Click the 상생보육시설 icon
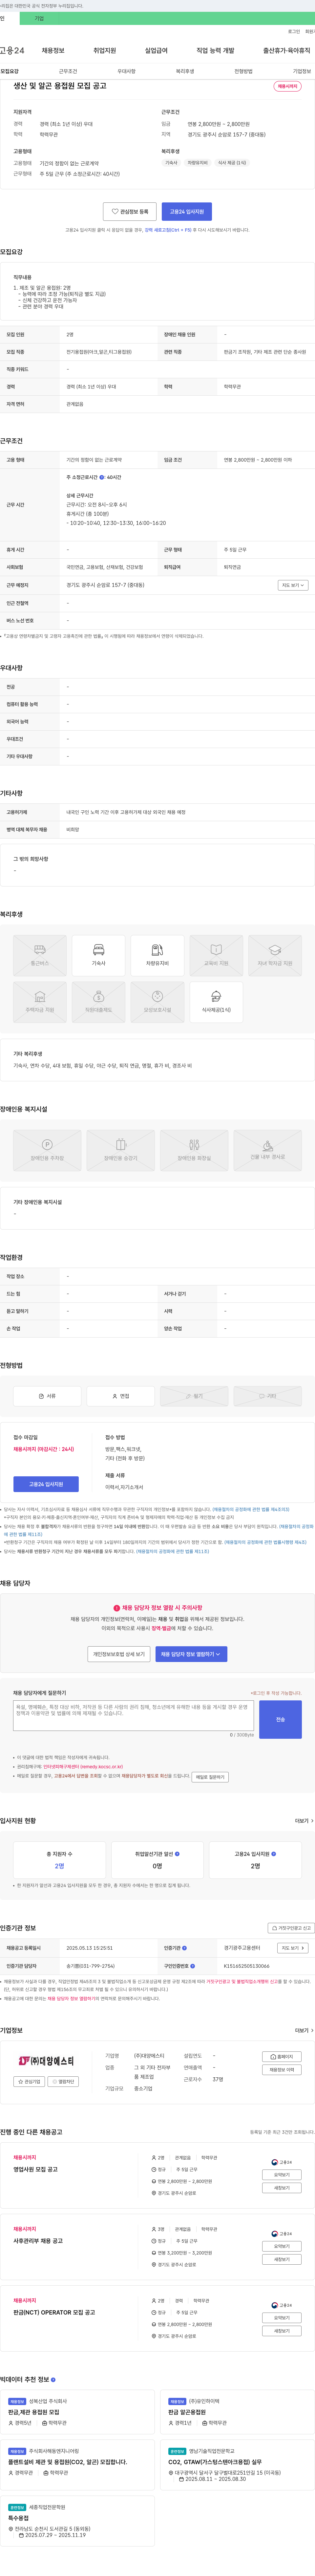The height and width of the screenshot is (2576, 315). [x=157, y=1002]
